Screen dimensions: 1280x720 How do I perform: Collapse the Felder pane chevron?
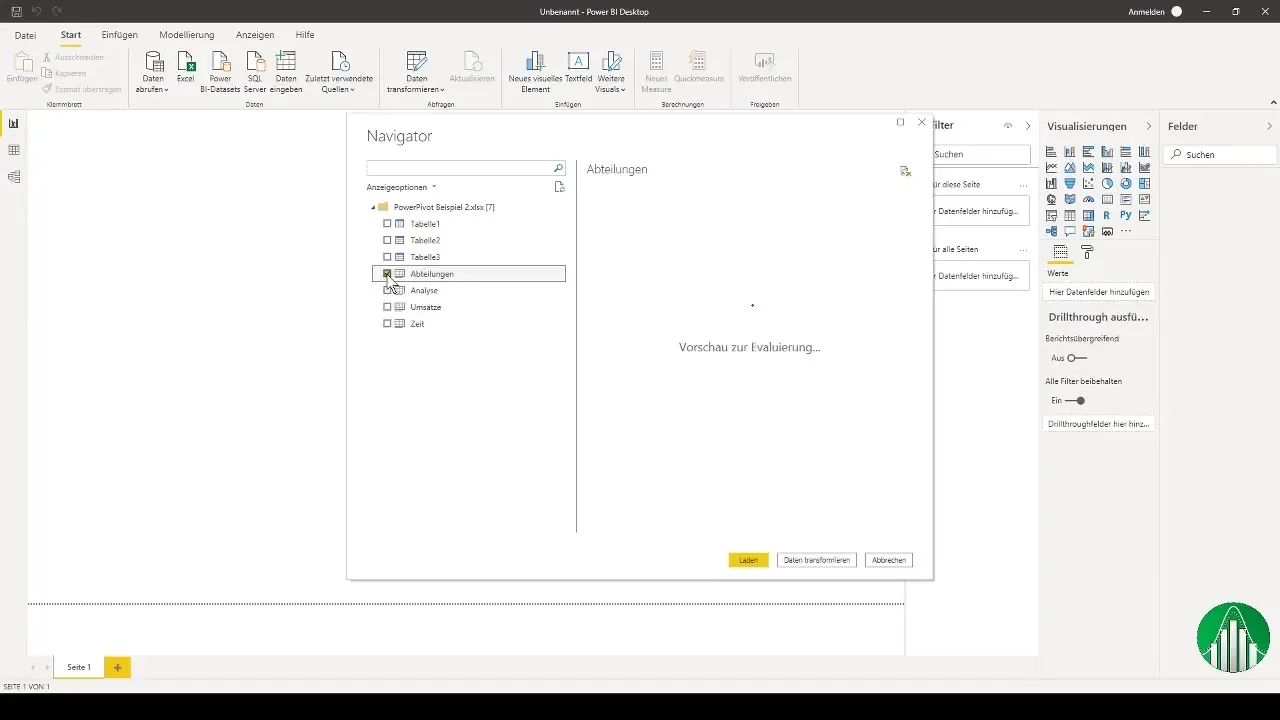point(1270,126)
